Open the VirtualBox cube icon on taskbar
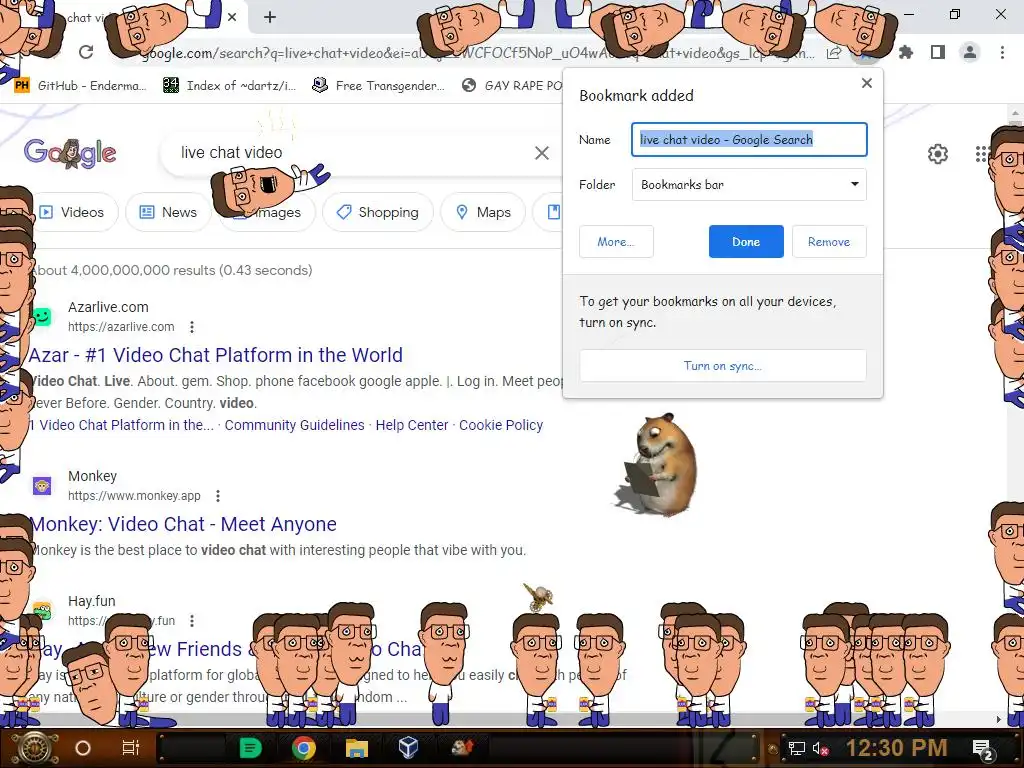1024x768 pixels. tap(408, 748)
